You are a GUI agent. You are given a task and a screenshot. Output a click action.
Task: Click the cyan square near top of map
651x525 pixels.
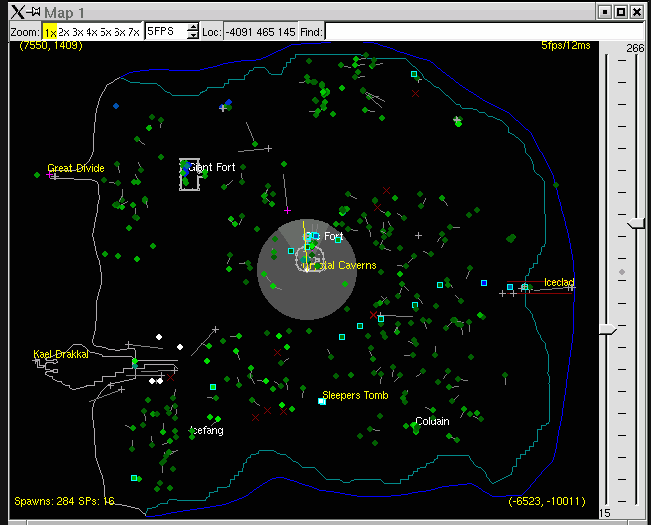(414, 74)
